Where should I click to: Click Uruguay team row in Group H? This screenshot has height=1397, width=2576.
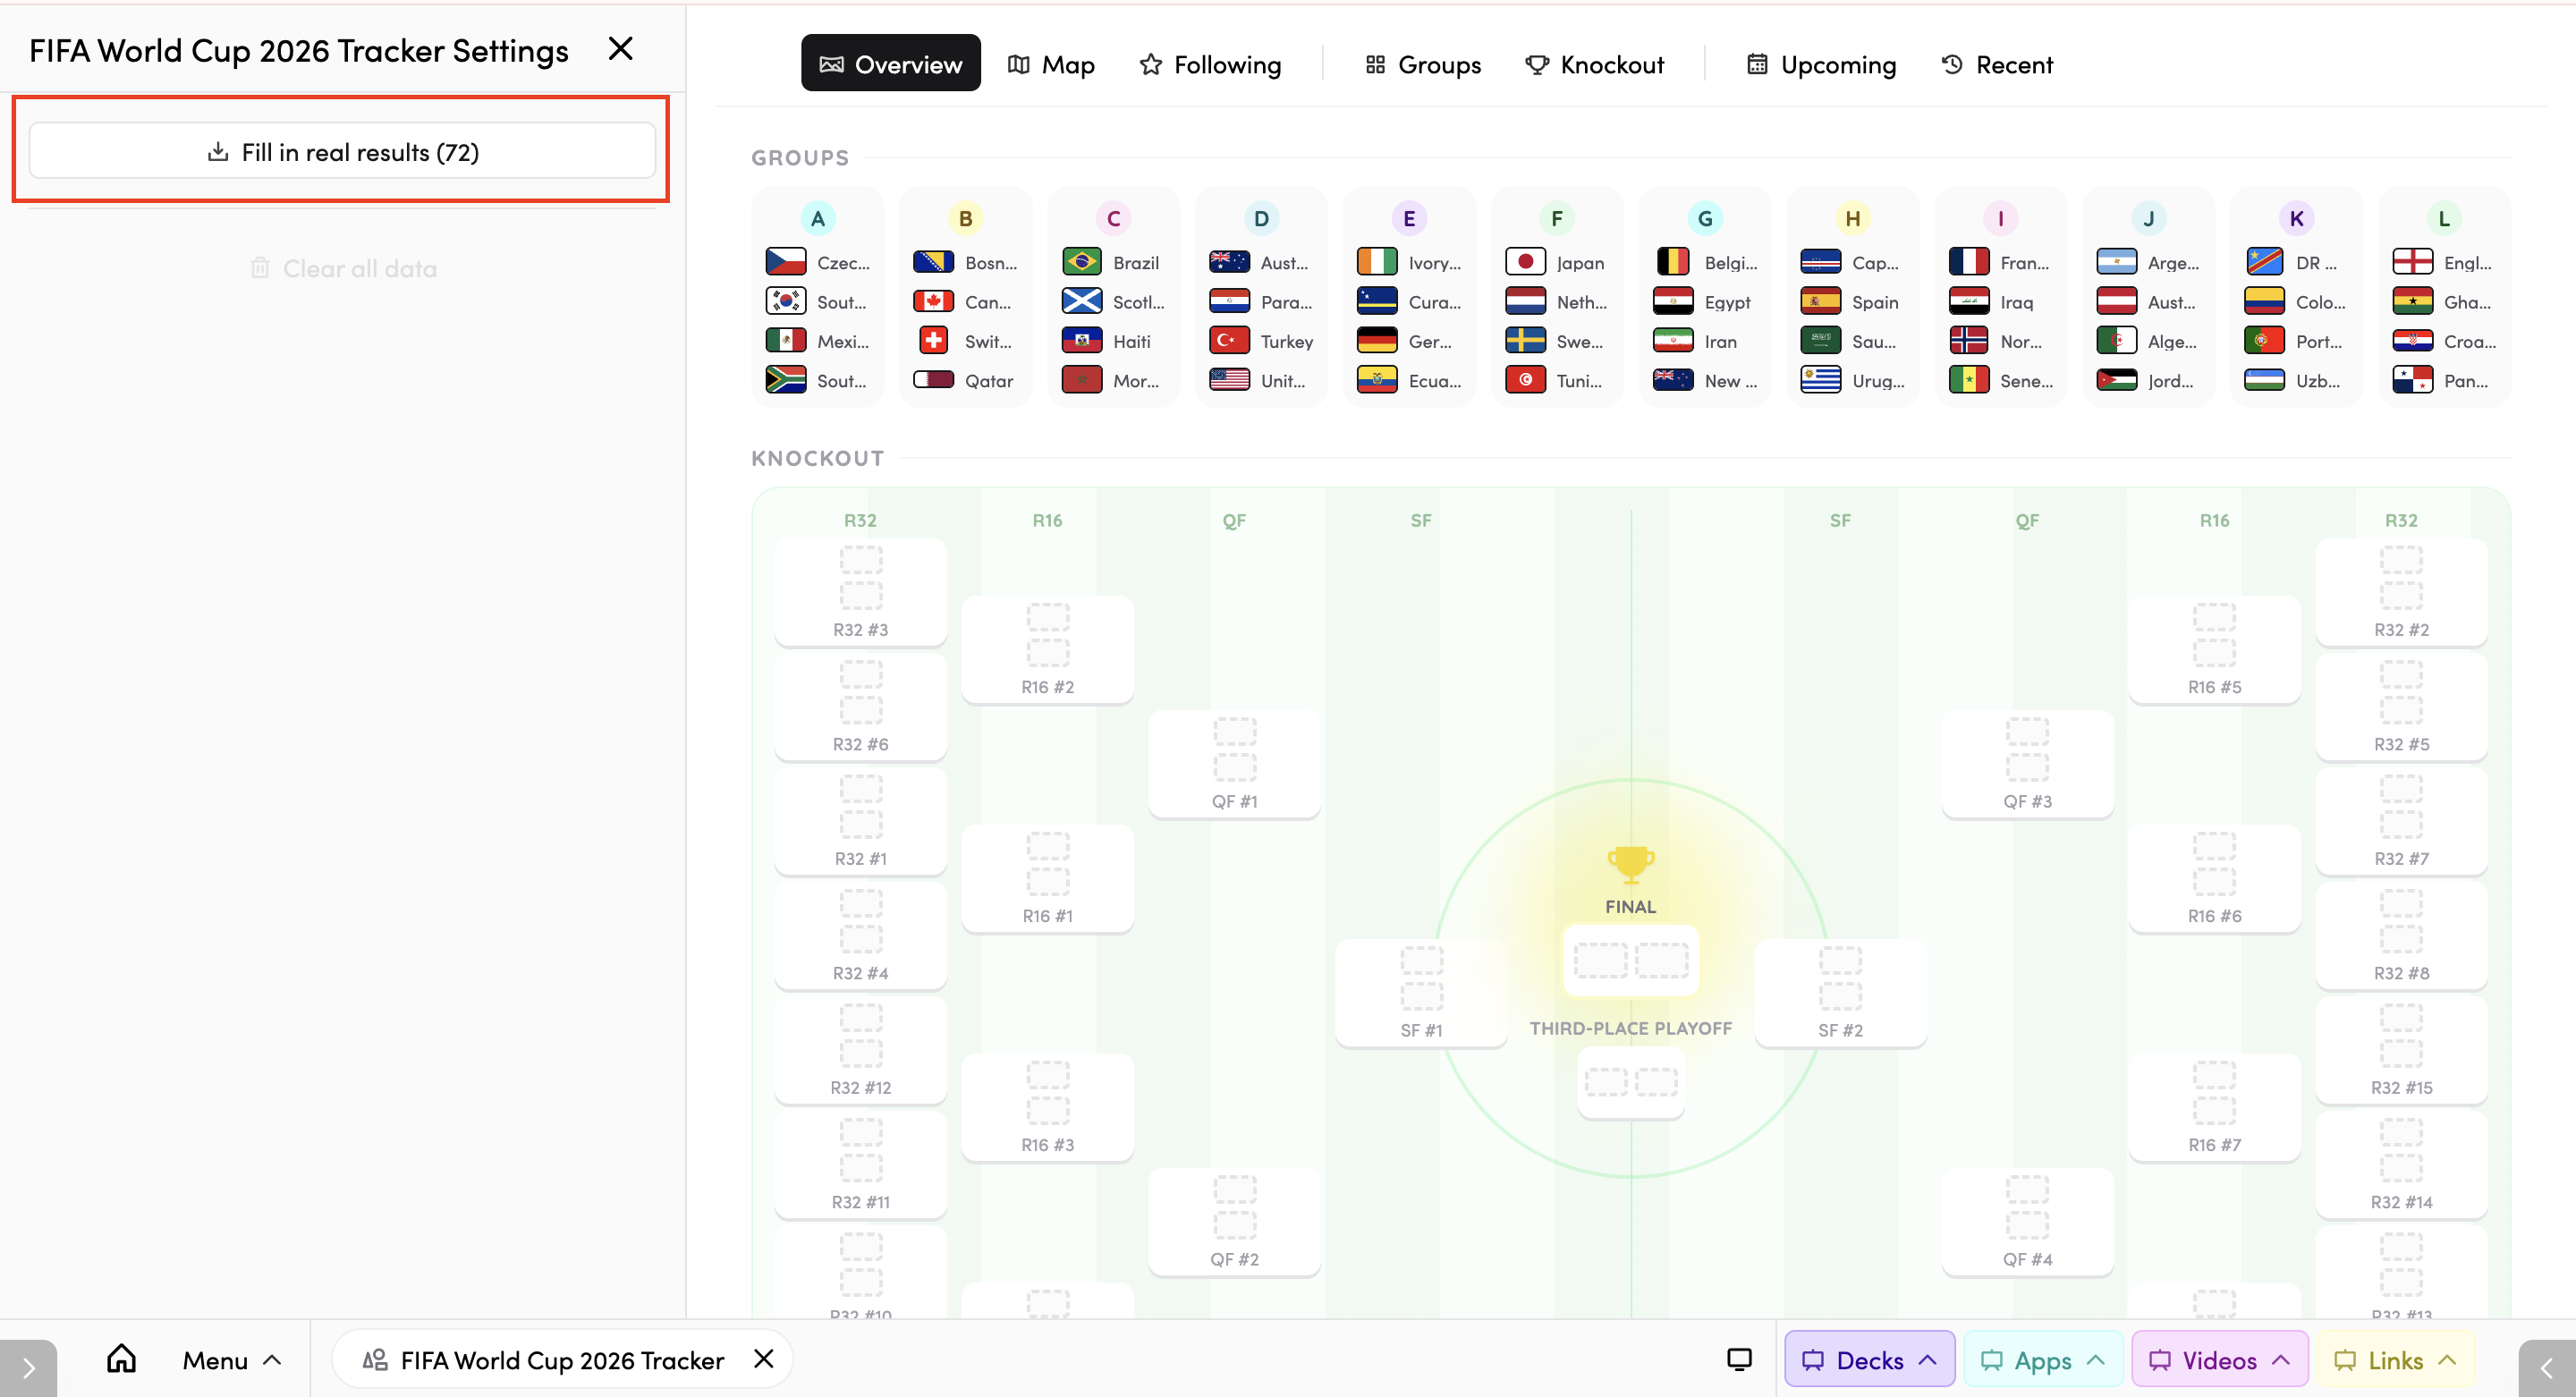(1853, 380)
